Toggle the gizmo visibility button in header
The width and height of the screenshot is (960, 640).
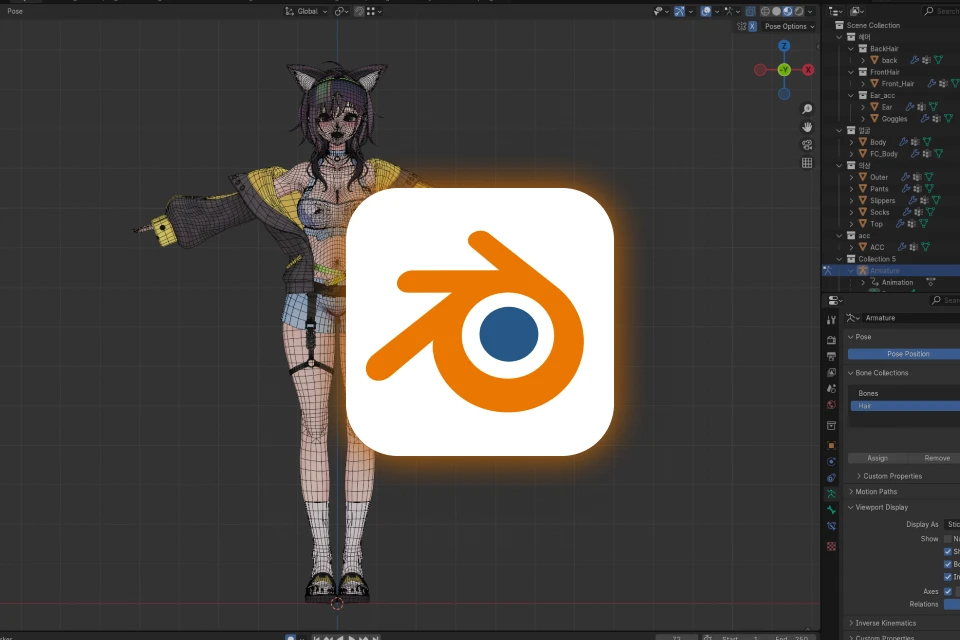pyautogui.click(x=679, y=11)
